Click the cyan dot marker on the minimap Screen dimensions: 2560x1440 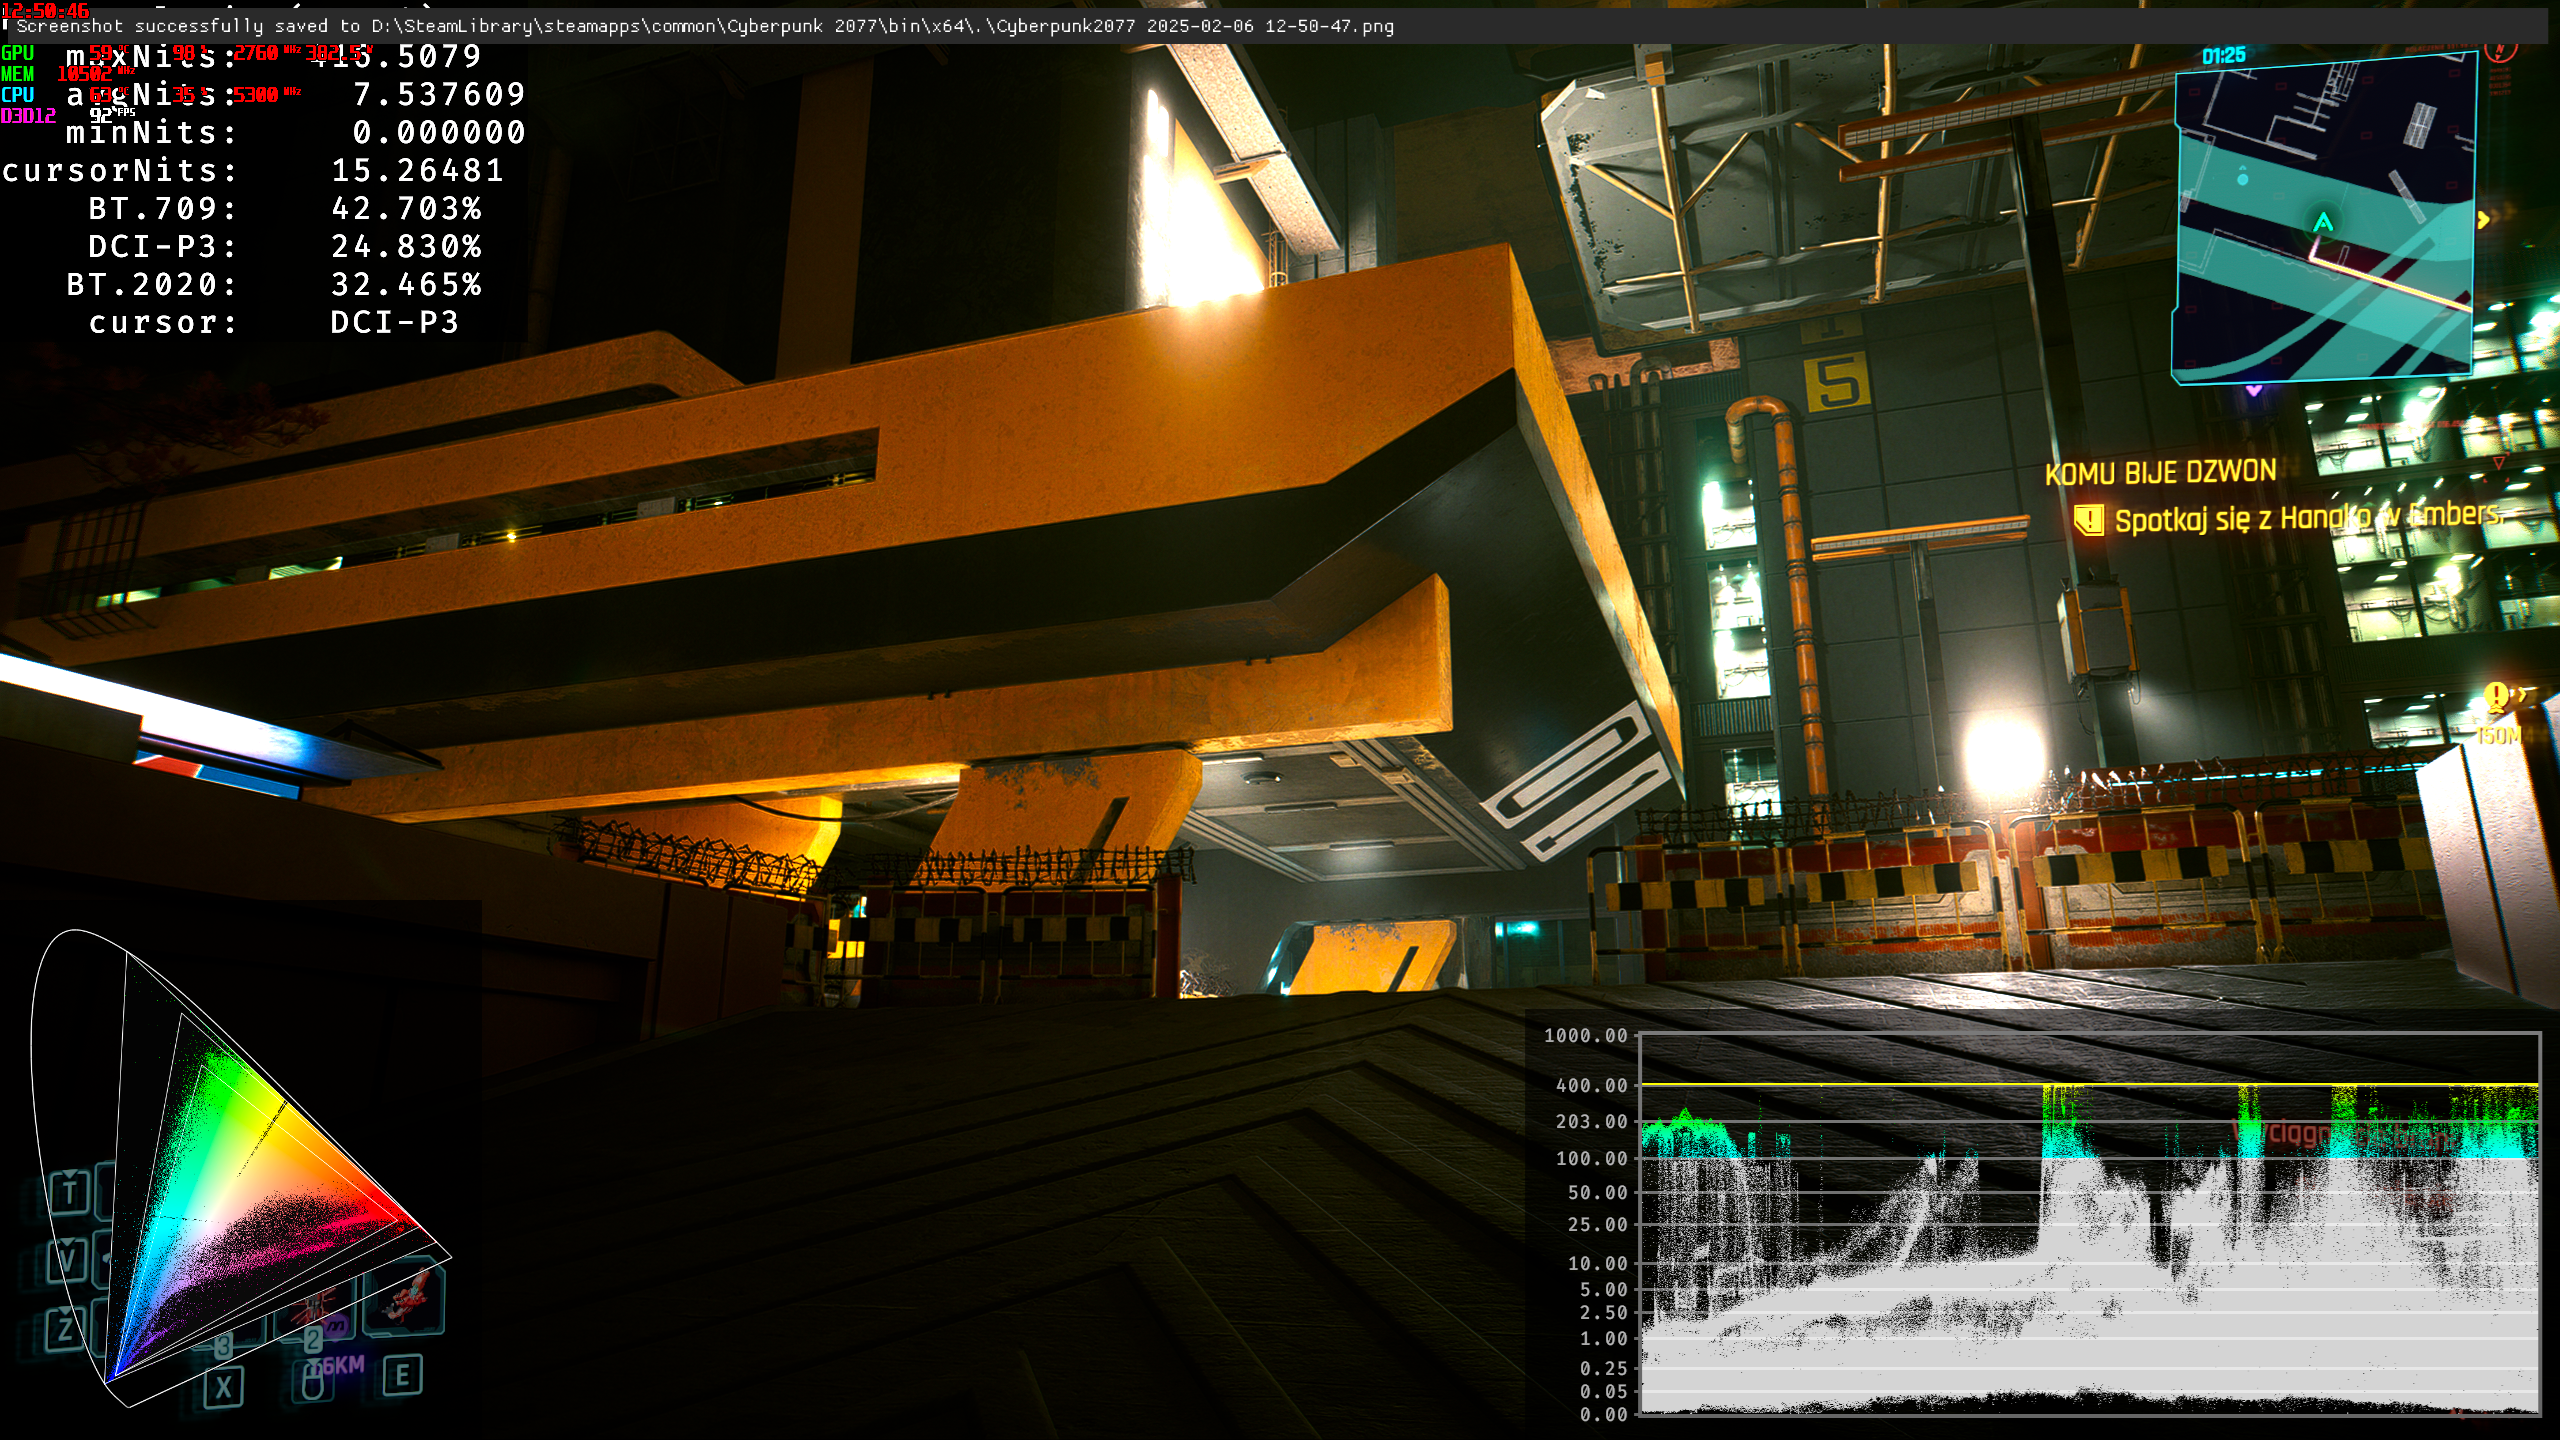coord(2242,179)
